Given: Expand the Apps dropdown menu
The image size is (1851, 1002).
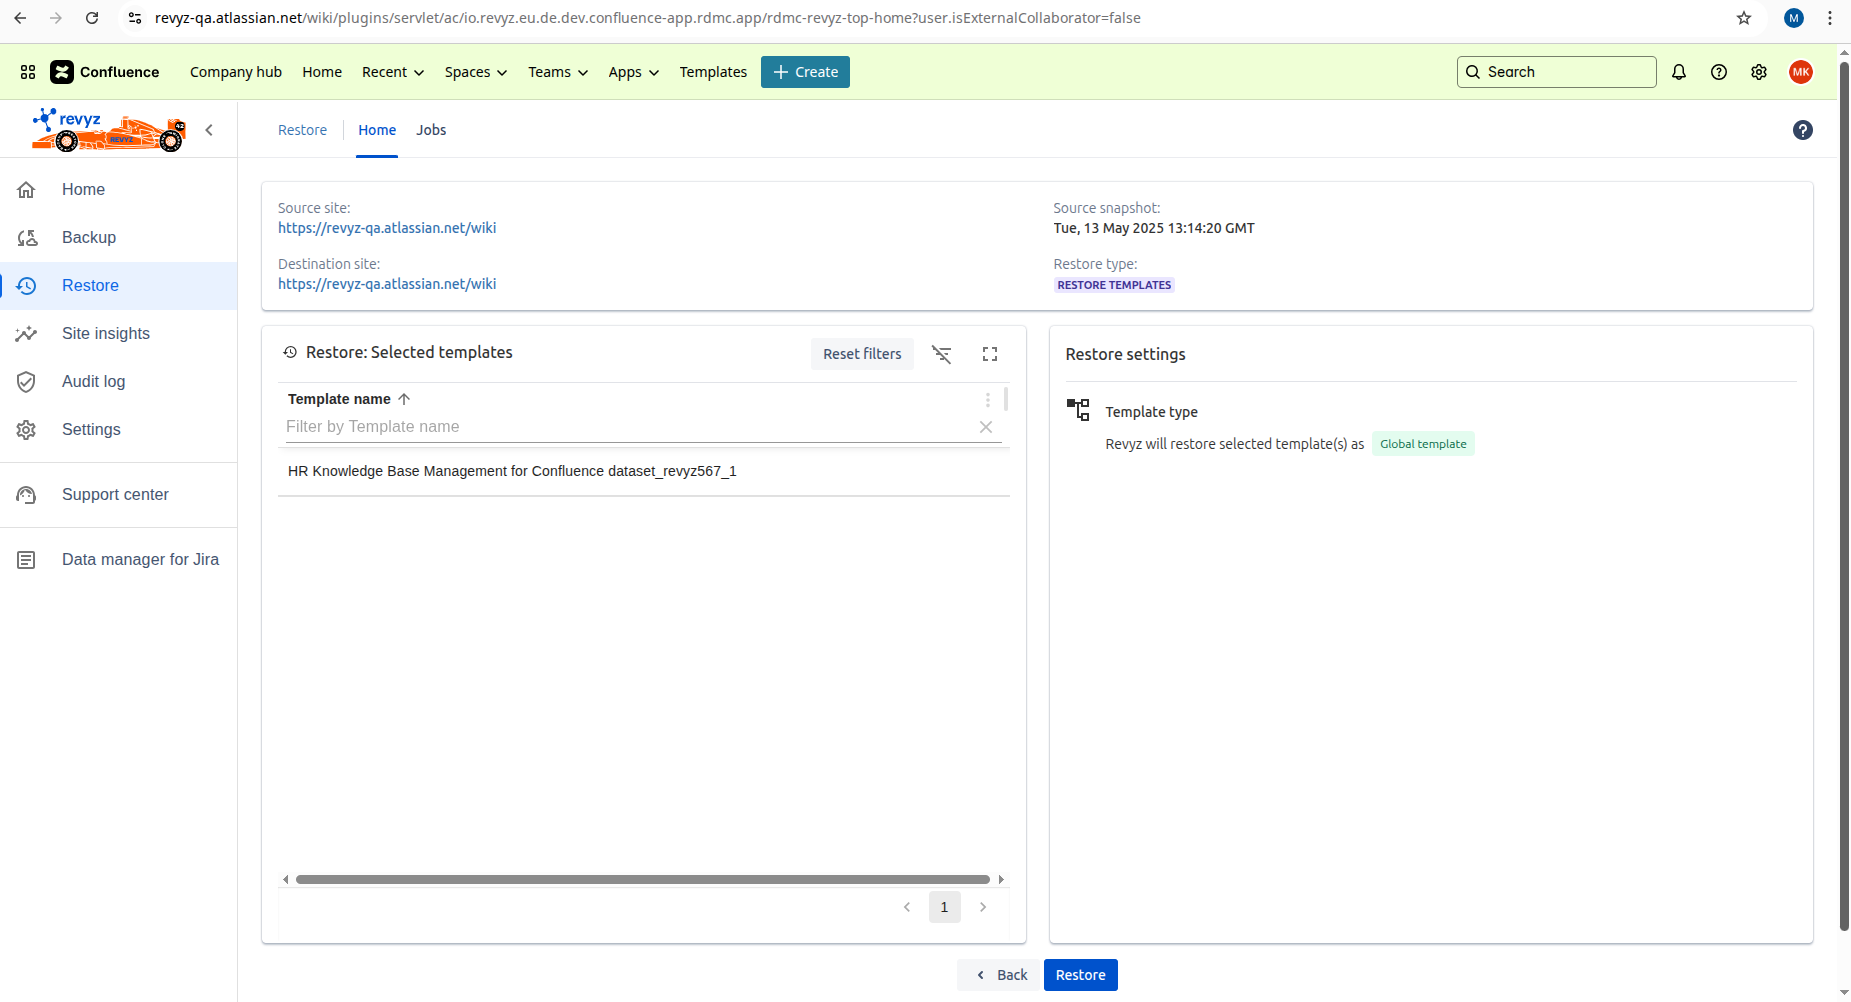Looking at the screenshot, I should pos(633,72).
